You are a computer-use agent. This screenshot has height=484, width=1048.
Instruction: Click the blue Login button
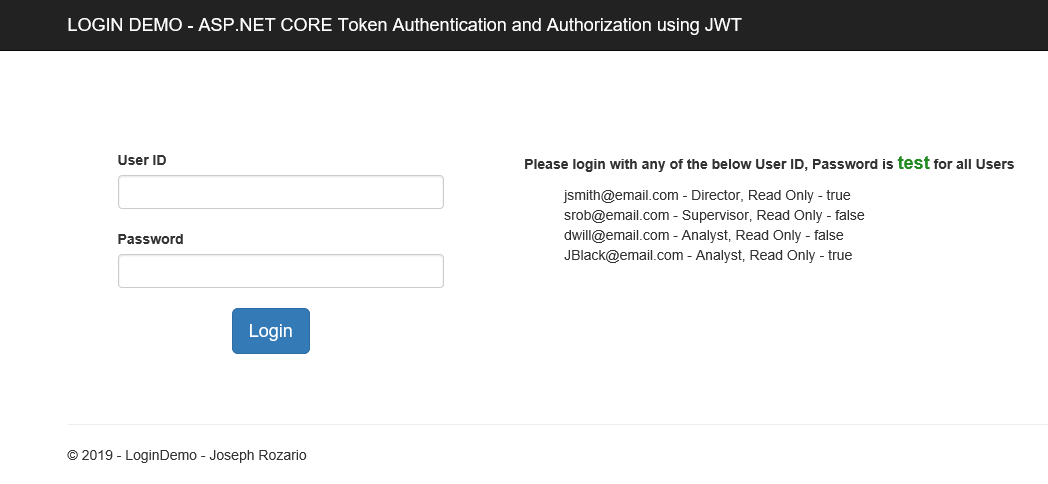pyautogui.click(x=271, y=331)
